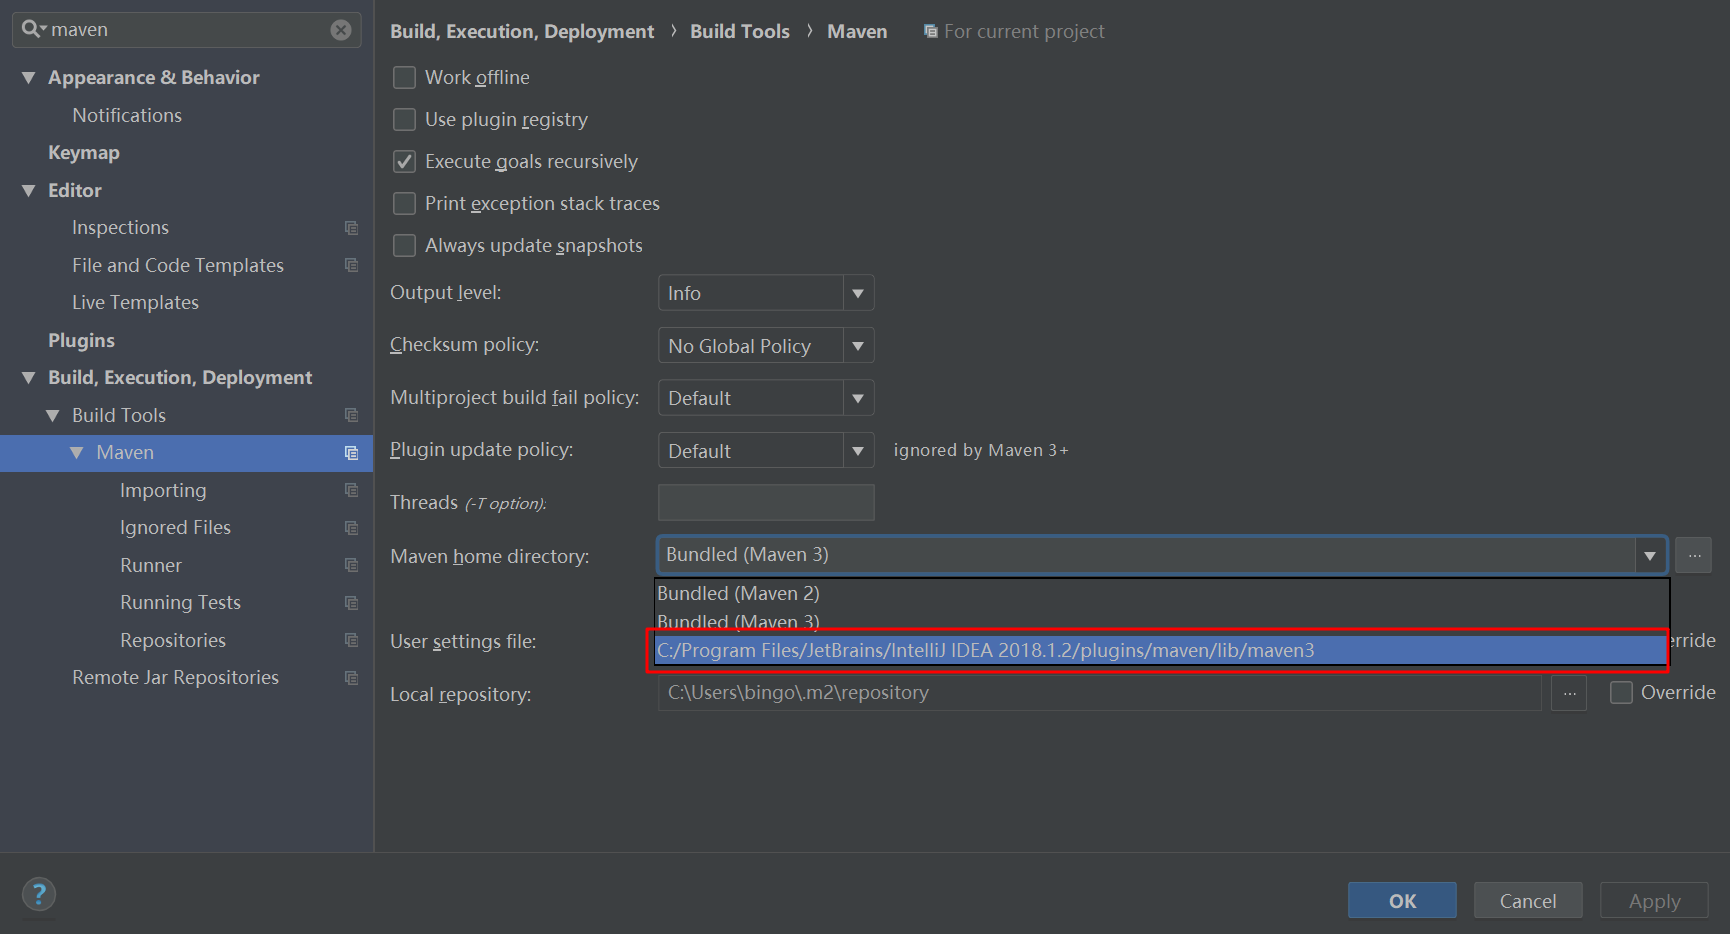Click Build, Execution, Deployment breadcrumb

522,32
